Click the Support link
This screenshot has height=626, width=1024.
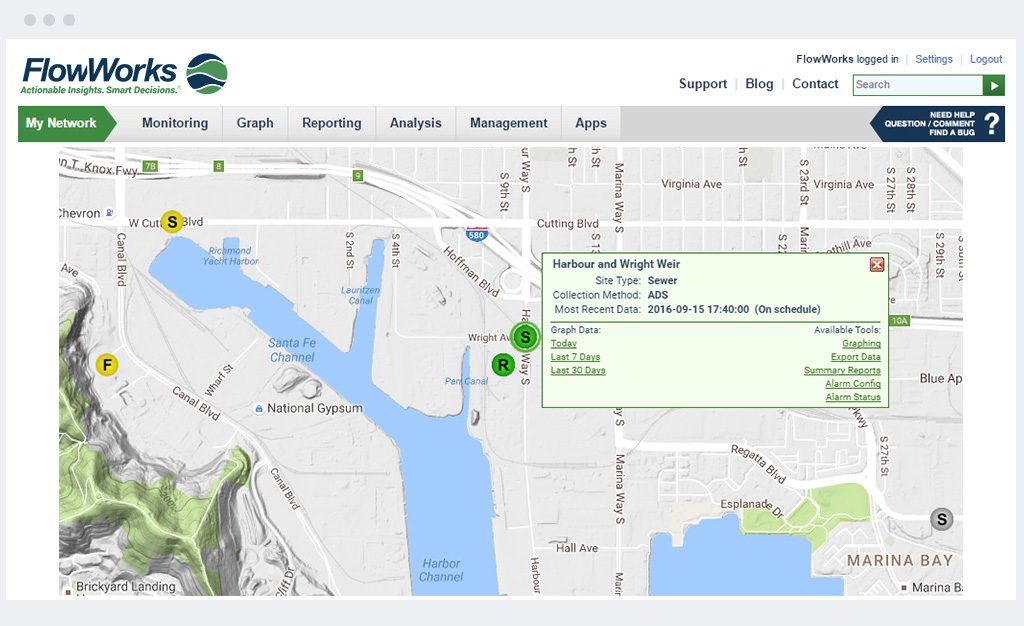(703, 84)
